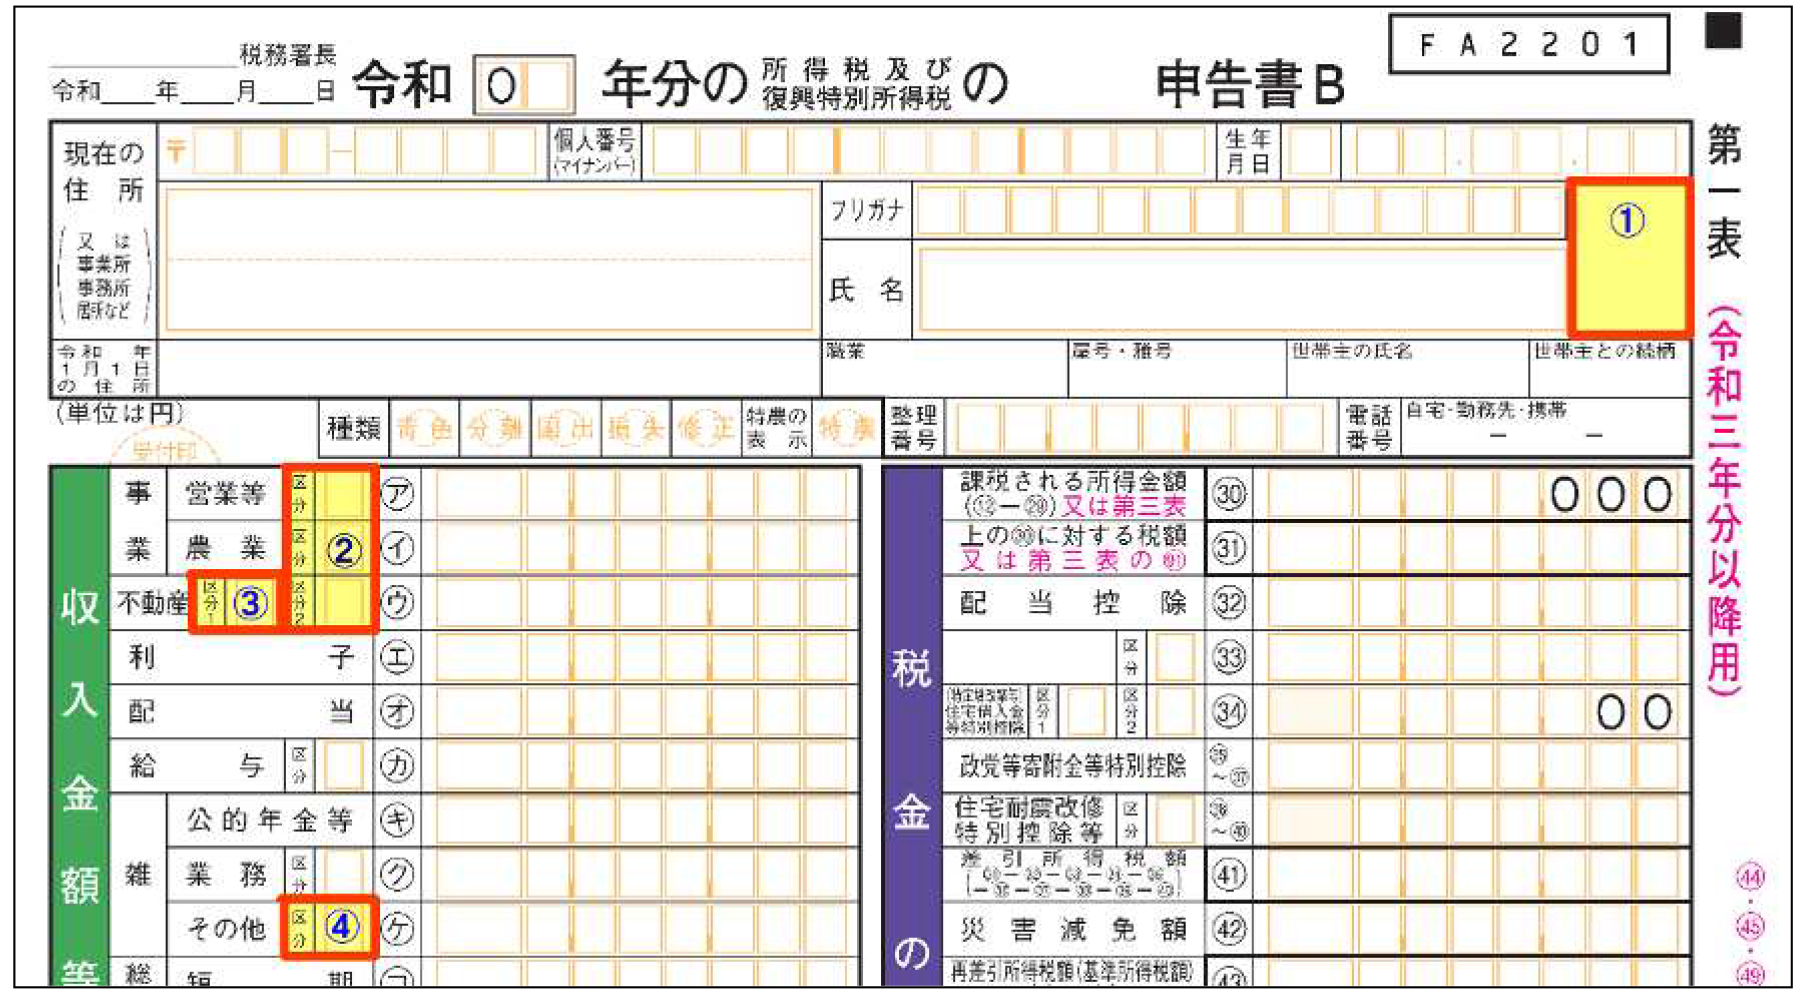Click the 政党等寄附金等特別控除 amount field

click(x=1471, y=766)
